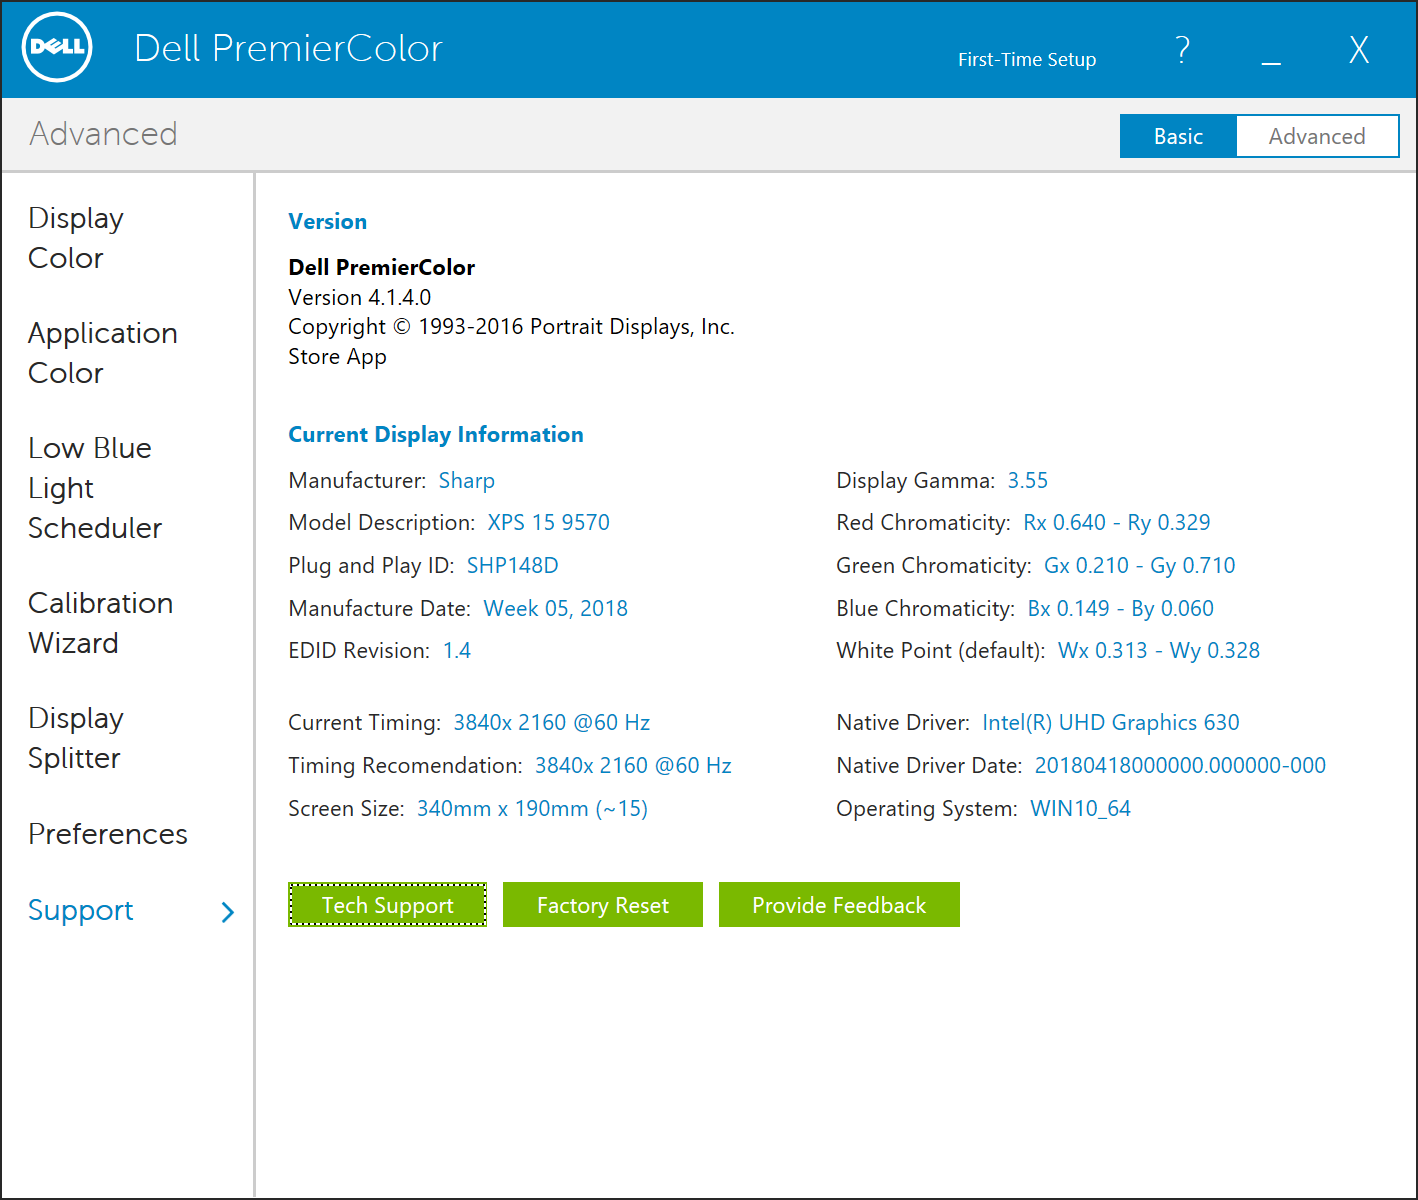The width and height of the screenshot is (1418, 1200).
Task: Close the window using the X icon
Action: (1358, 50)
